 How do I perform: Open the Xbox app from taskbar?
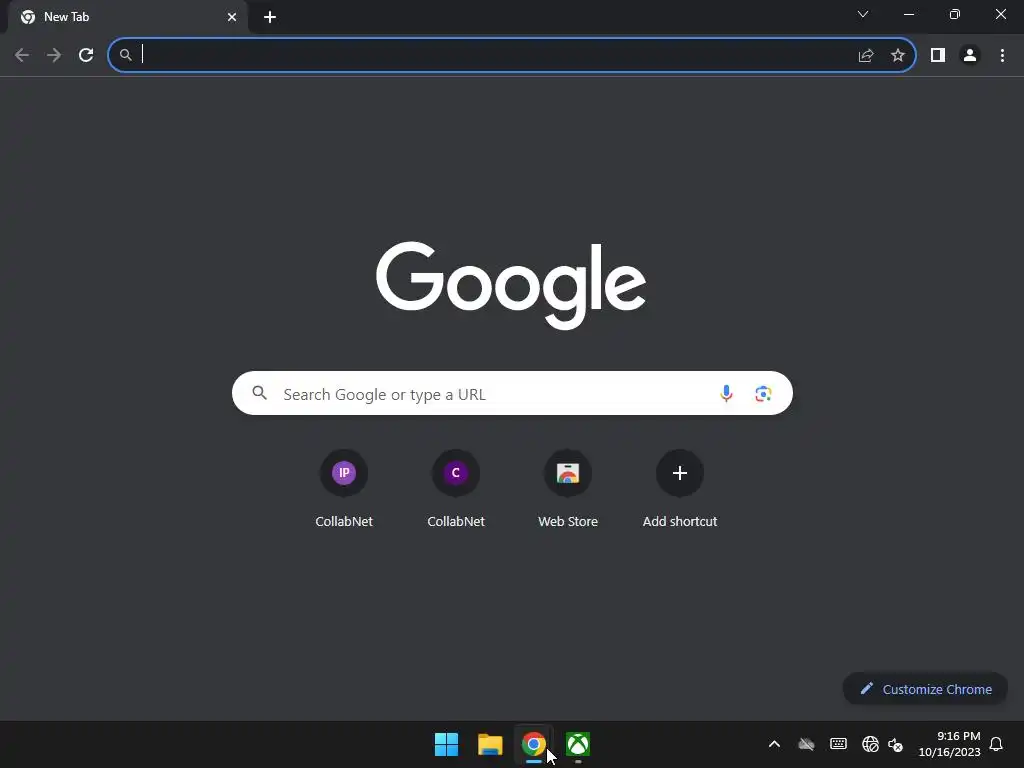pyautogui.click(x=578, y=744)
